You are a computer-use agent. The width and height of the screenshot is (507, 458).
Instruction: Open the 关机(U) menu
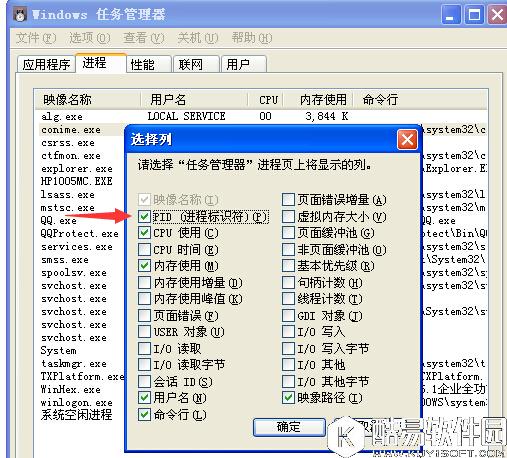click(x=198, y=38)
